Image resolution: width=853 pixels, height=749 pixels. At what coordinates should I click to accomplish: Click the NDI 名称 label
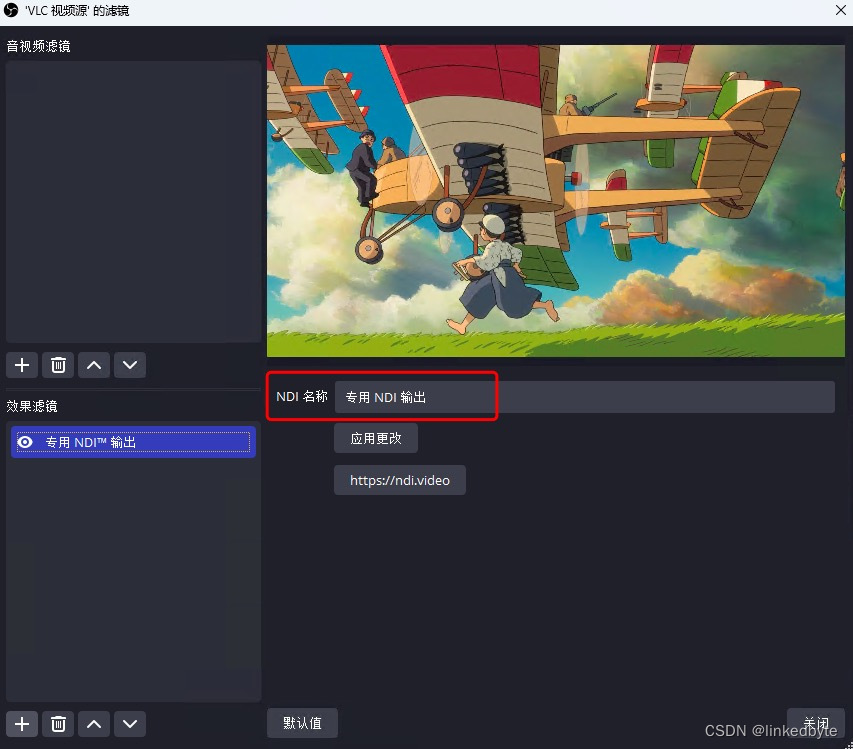[302, 397]
